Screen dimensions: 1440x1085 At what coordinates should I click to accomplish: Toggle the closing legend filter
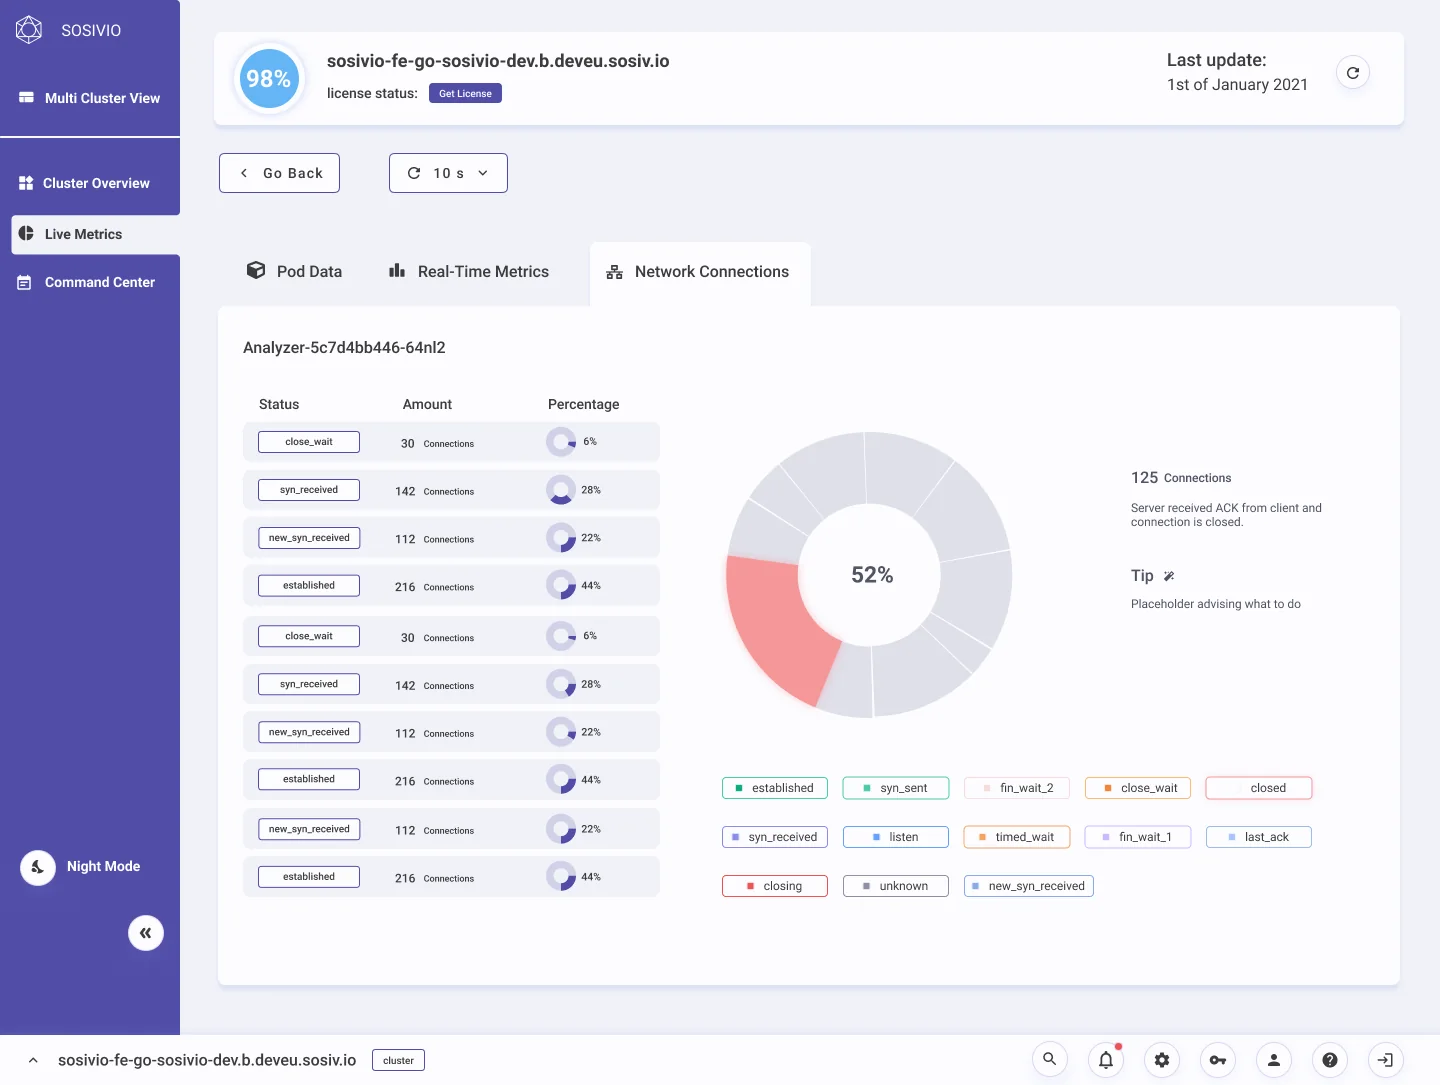pyautogui.click(x=775, y=886)
